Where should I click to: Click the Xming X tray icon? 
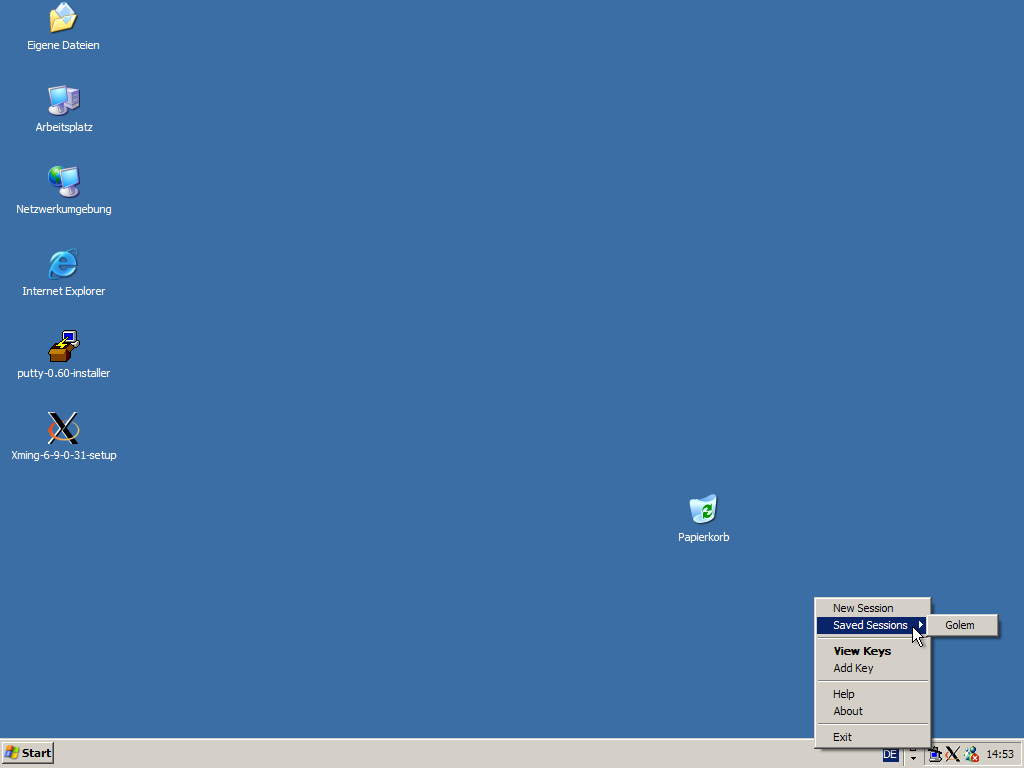pyautogui.click(x=953, y=754)
